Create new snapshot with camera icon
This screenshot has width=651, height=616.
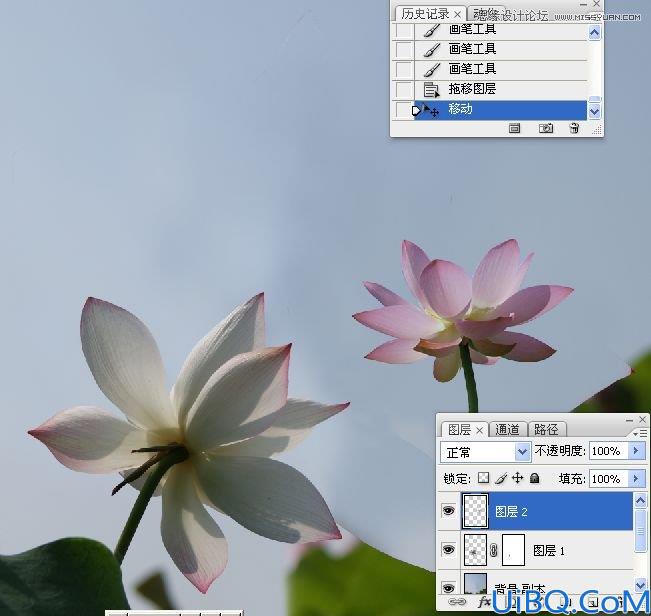(546, 128)
